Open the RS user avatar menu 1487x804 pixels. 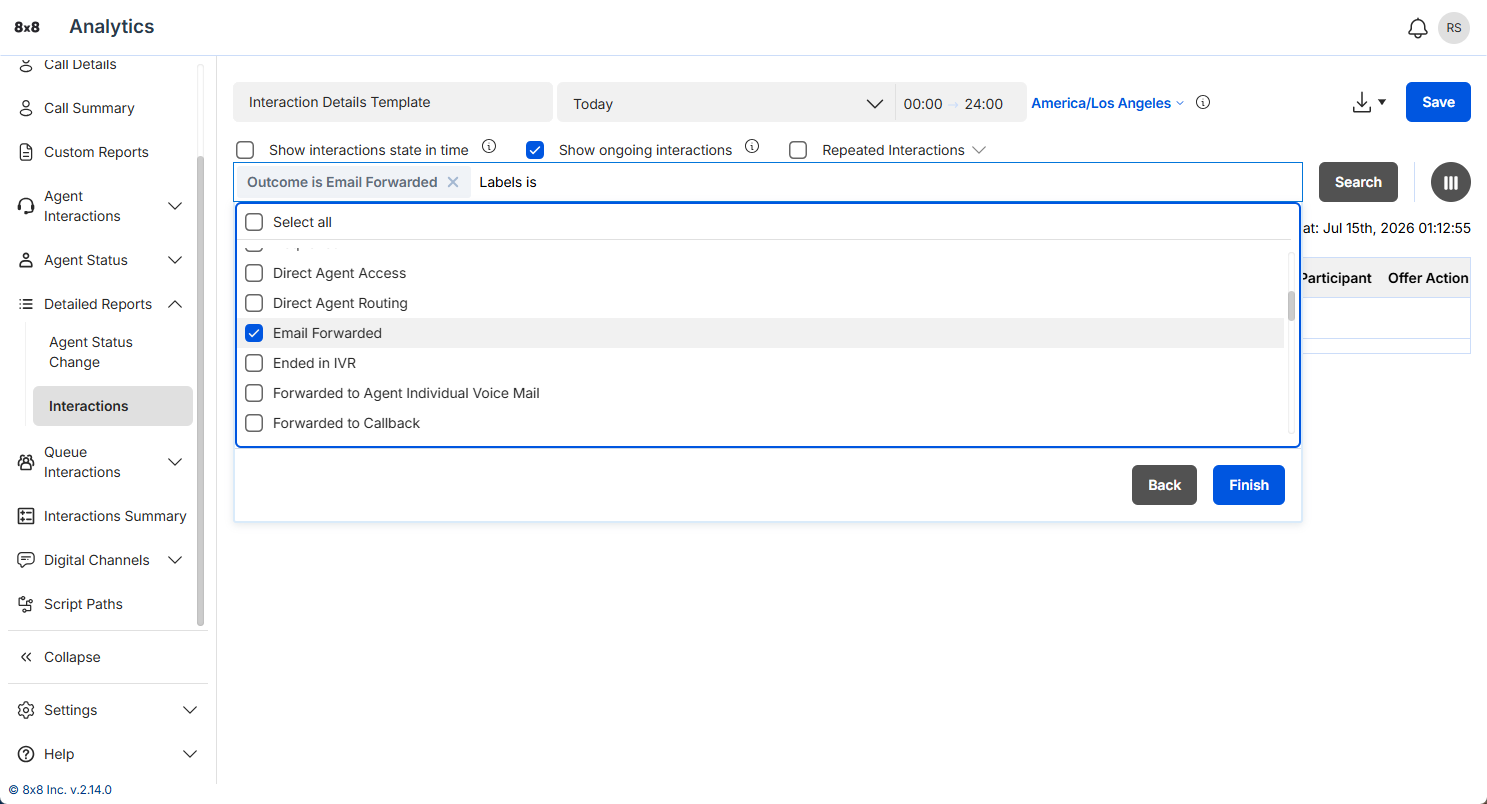pos(1454,28)
